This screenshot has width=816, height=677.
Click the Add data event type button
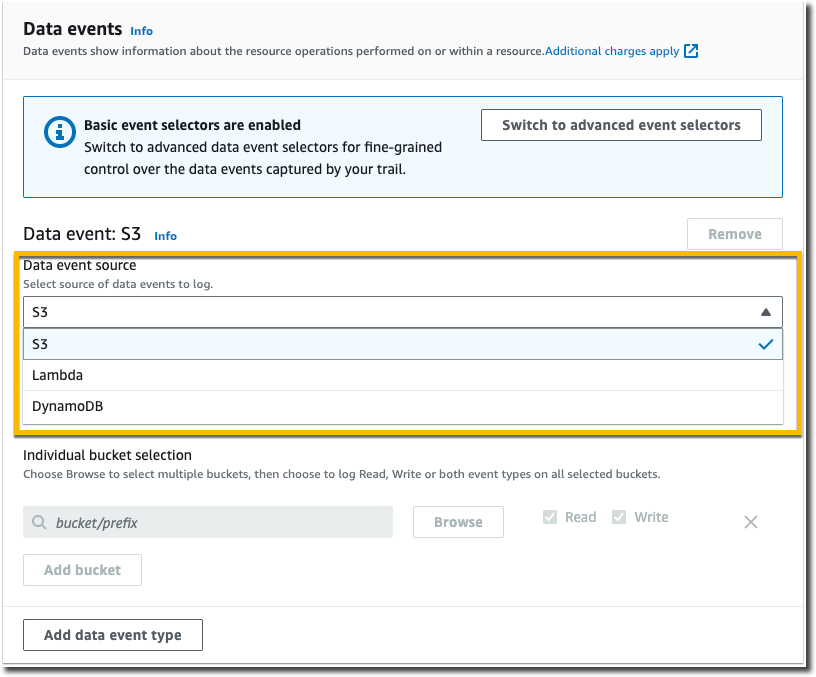pyautogui.click(x=112, y=634)
